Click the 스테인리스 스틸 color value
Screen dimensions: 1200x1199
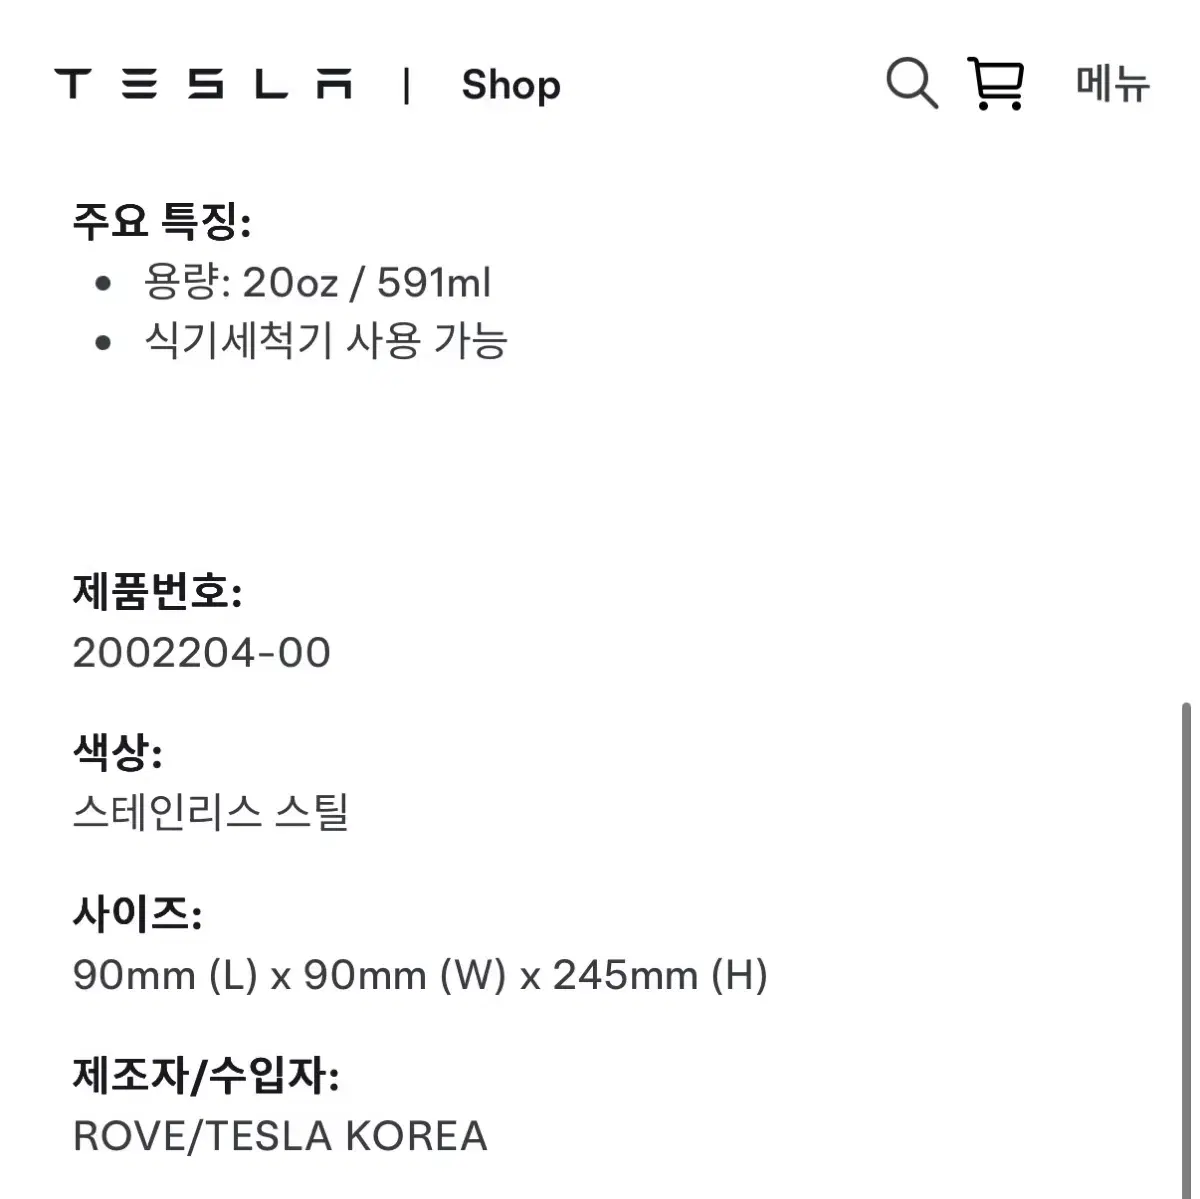[x=211, y=812]
